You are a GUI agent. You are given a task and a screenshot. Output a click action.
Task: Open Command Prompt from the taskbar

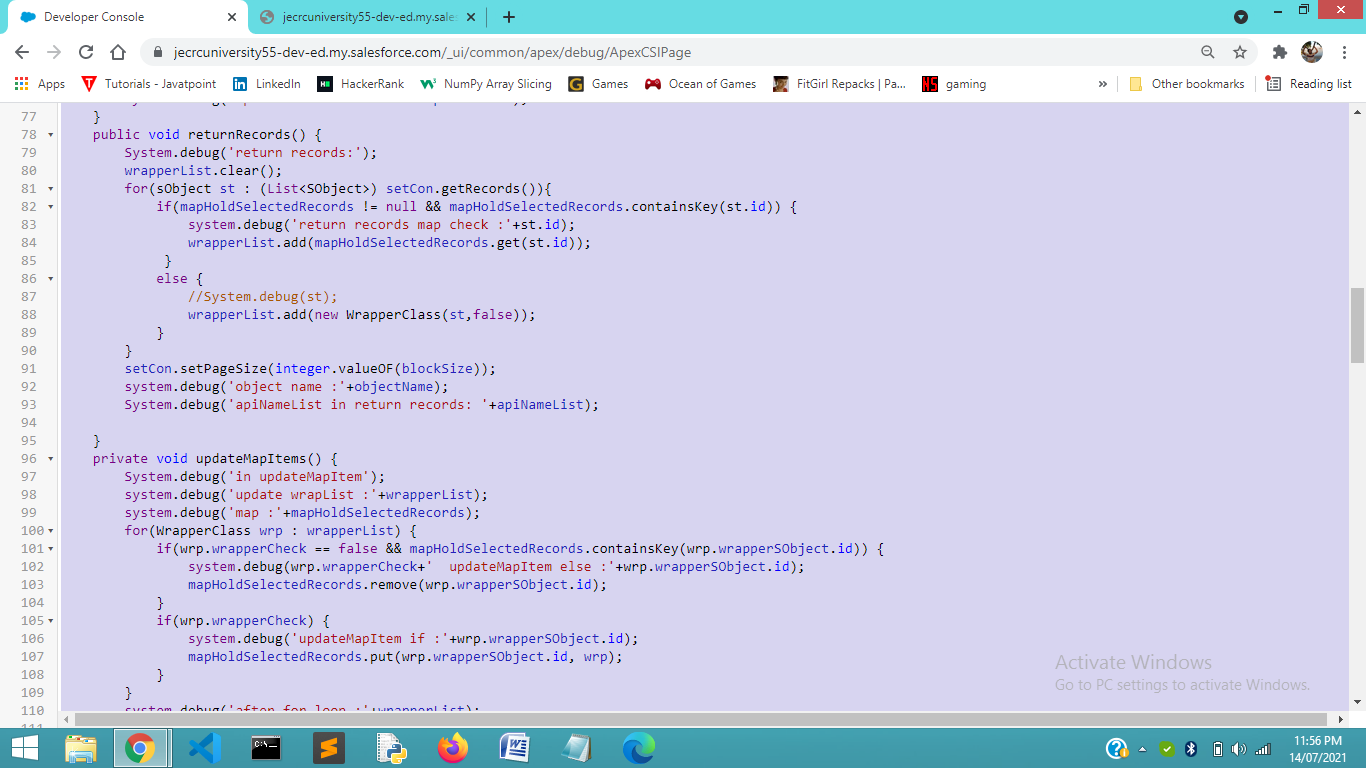coord(265,747)
